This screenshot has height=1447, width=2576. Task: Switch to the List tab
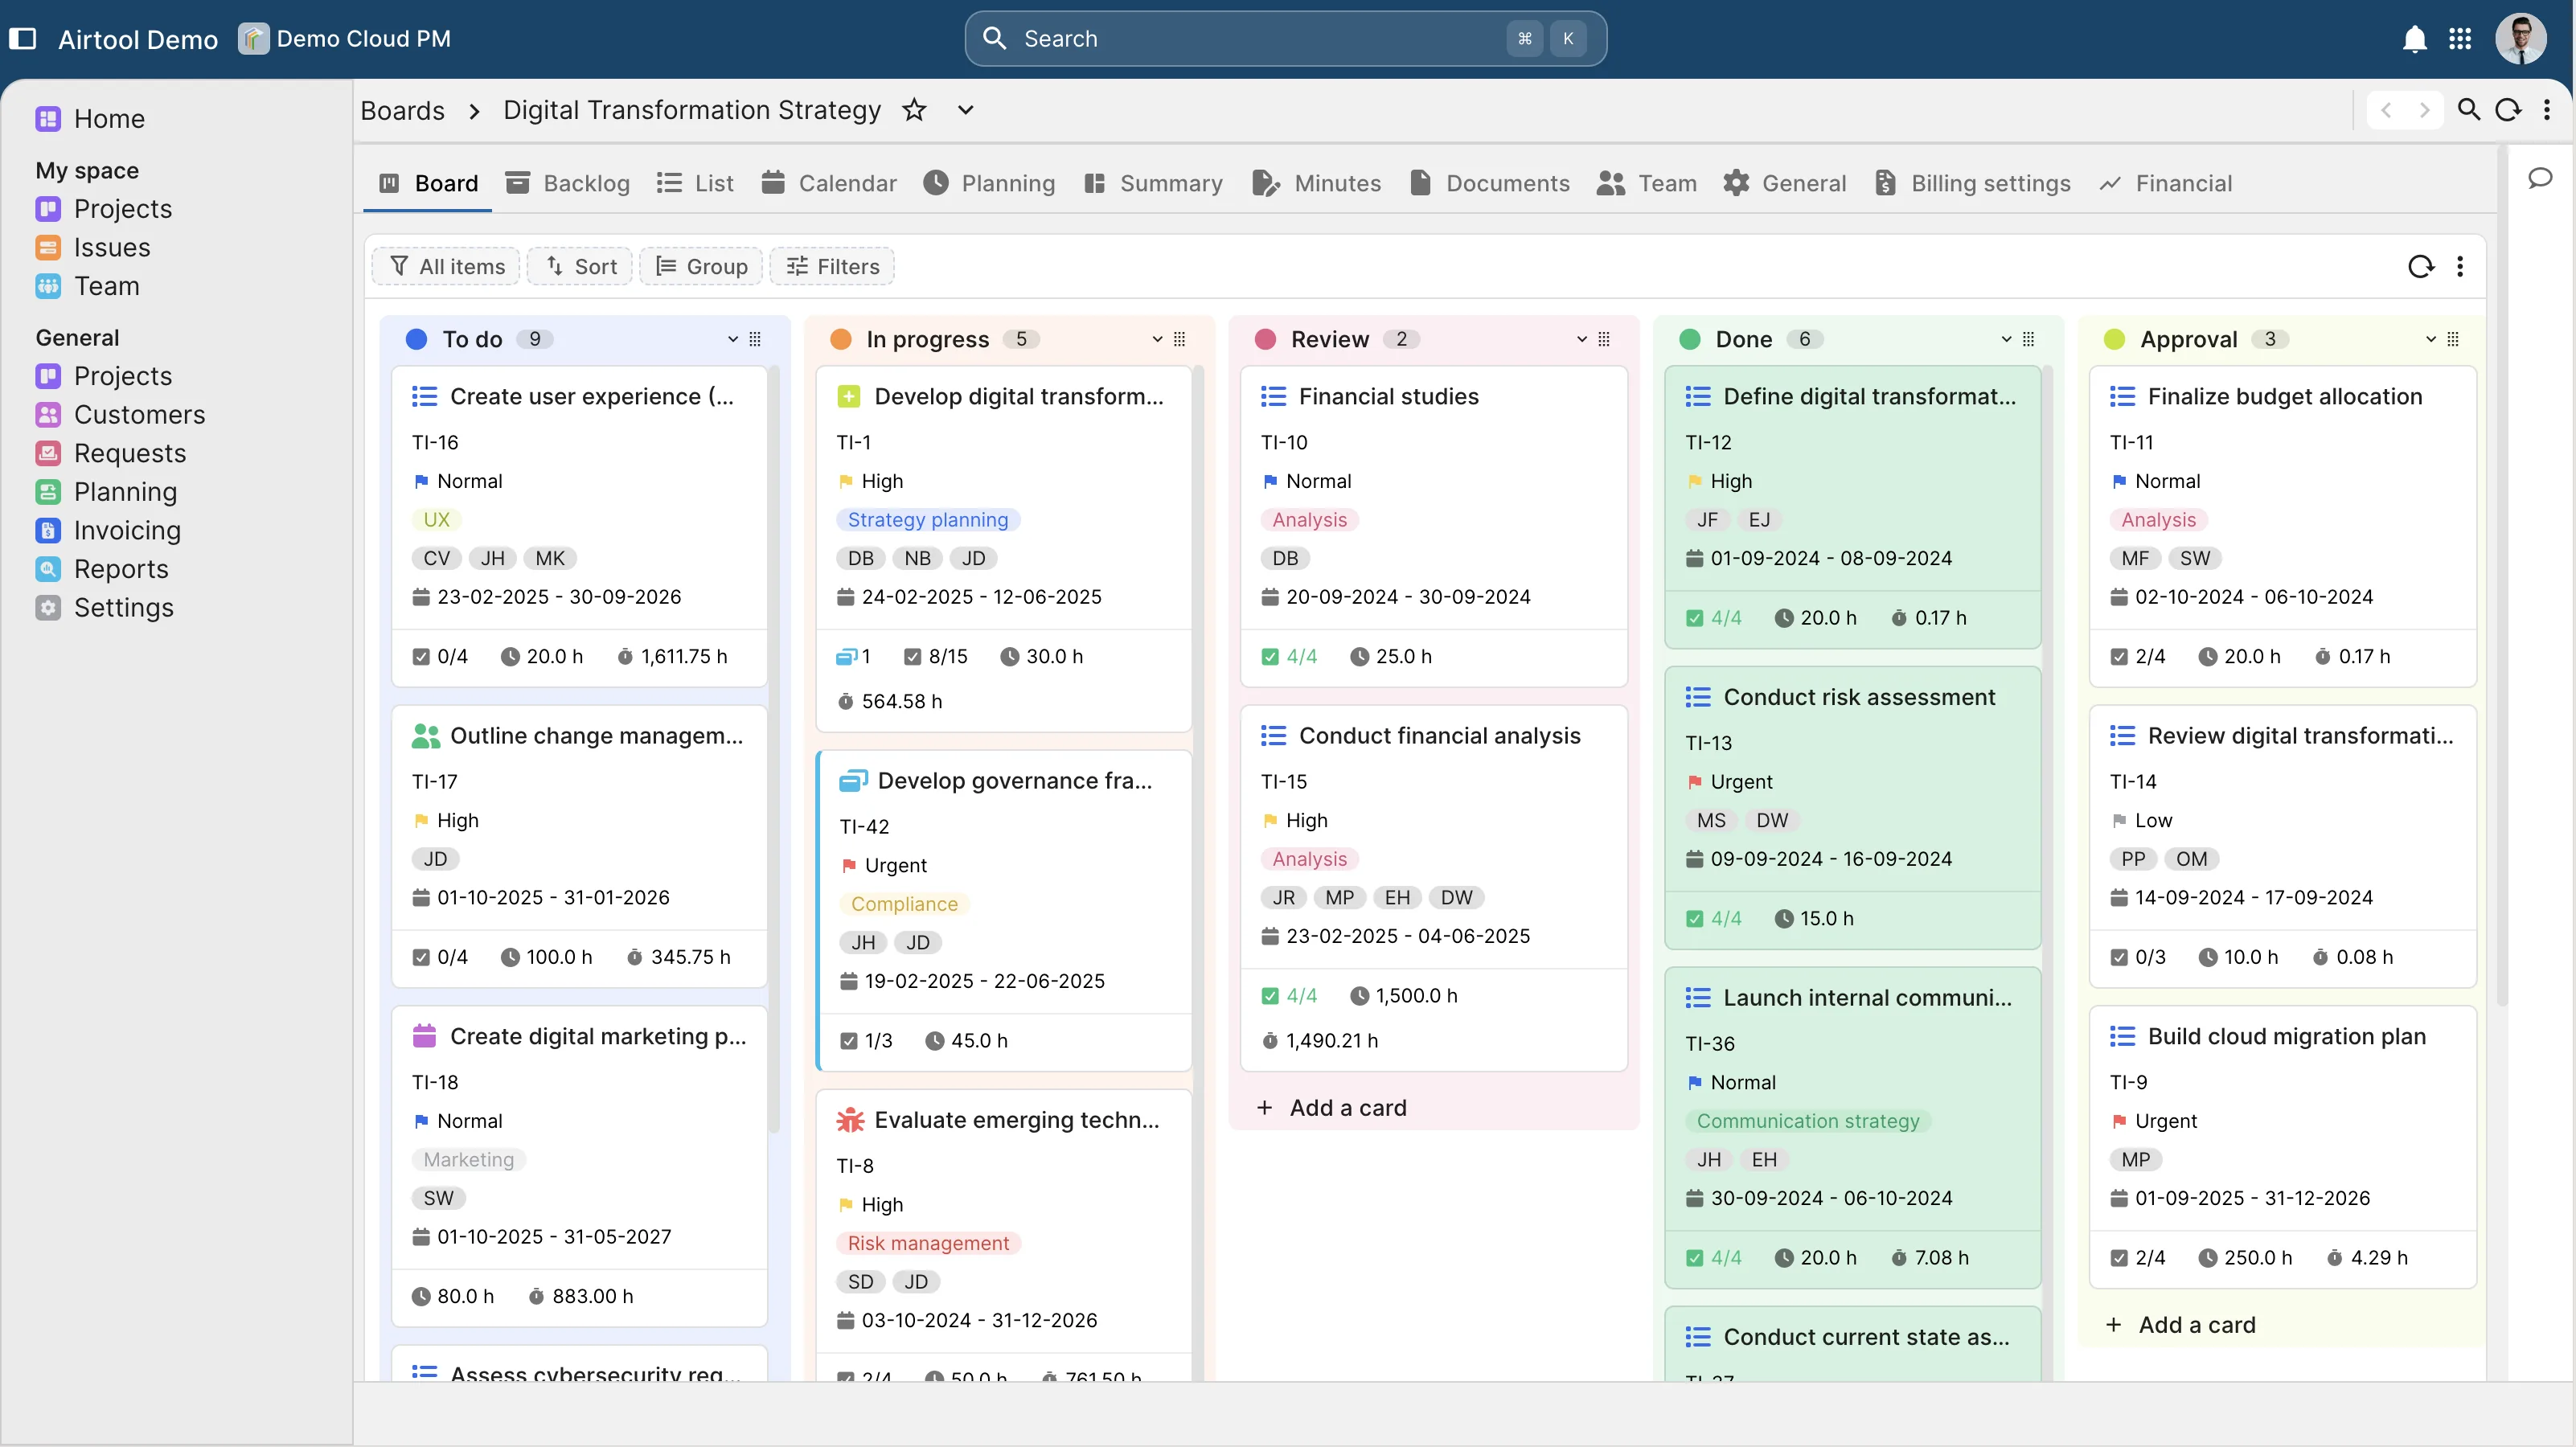[695, 183]
